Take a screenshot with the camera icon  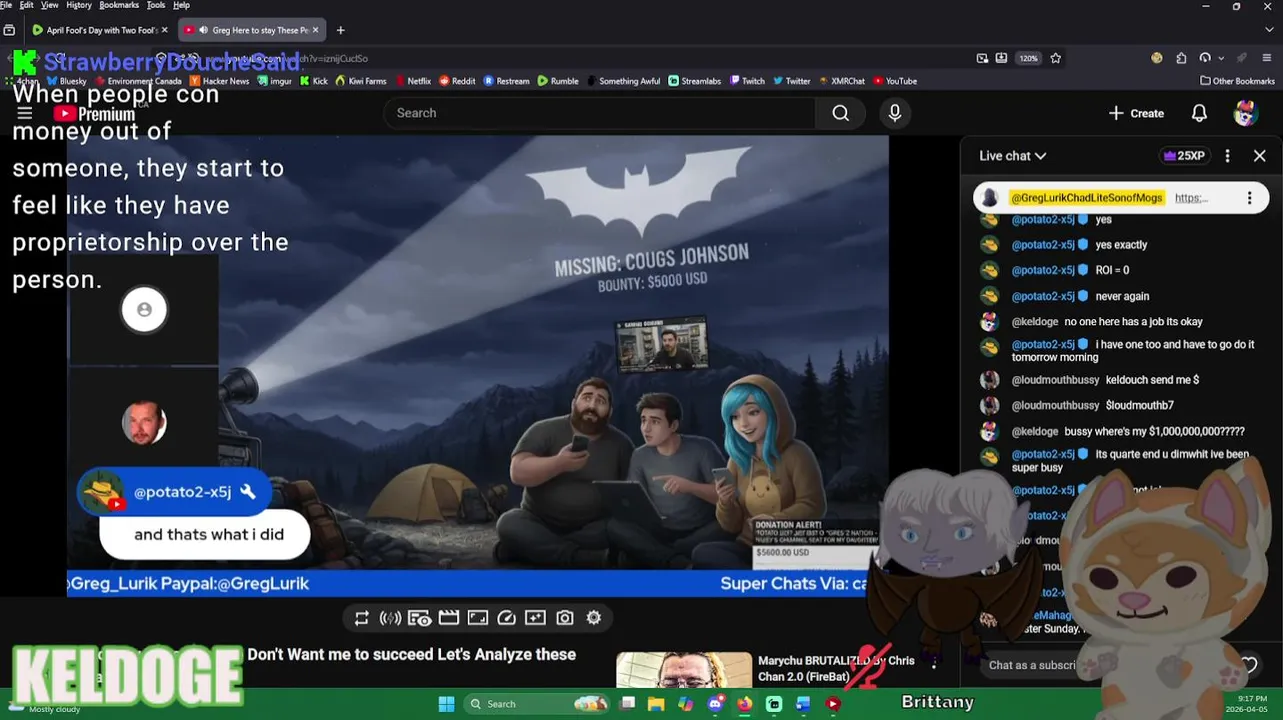point(565,618)
